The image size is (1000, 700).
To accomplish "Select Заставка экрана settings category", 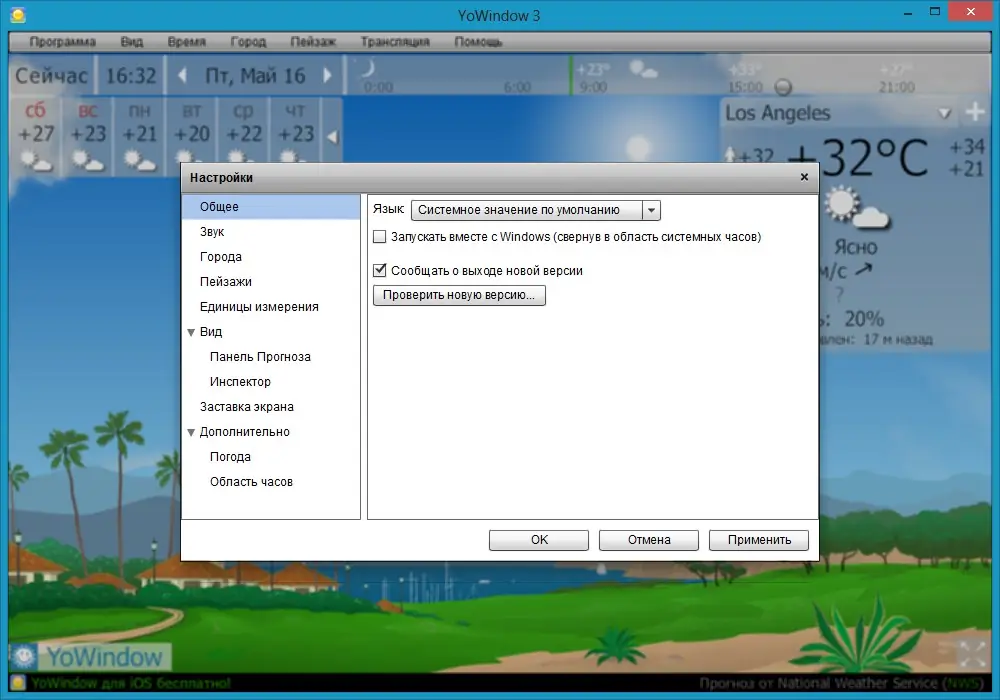I will click(271, 407).
